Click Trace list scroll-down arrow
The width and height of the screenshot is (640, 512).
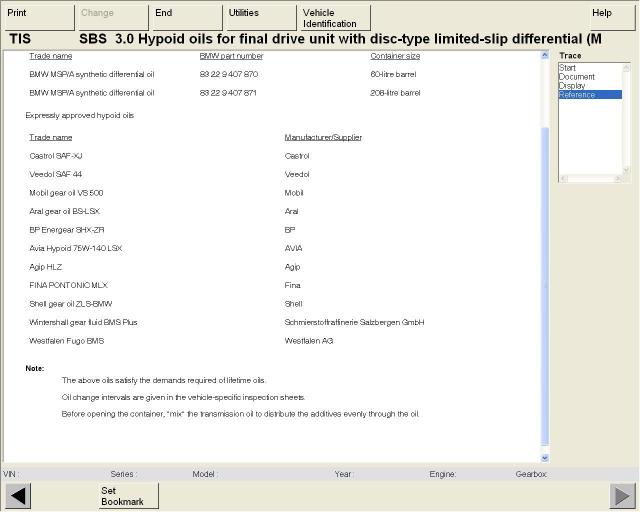tap(626, 170)
